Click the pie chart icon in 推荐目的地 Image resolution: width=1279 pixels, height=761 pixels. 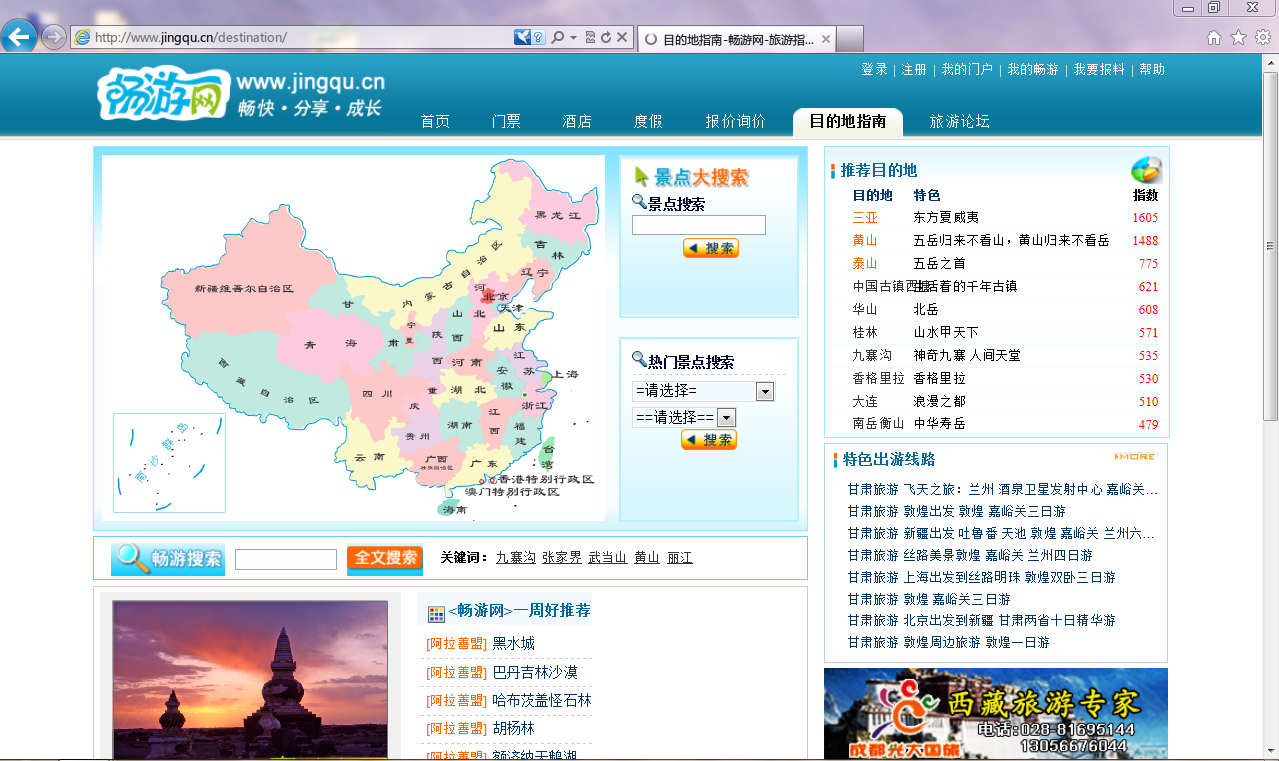tap(1147, 170)
